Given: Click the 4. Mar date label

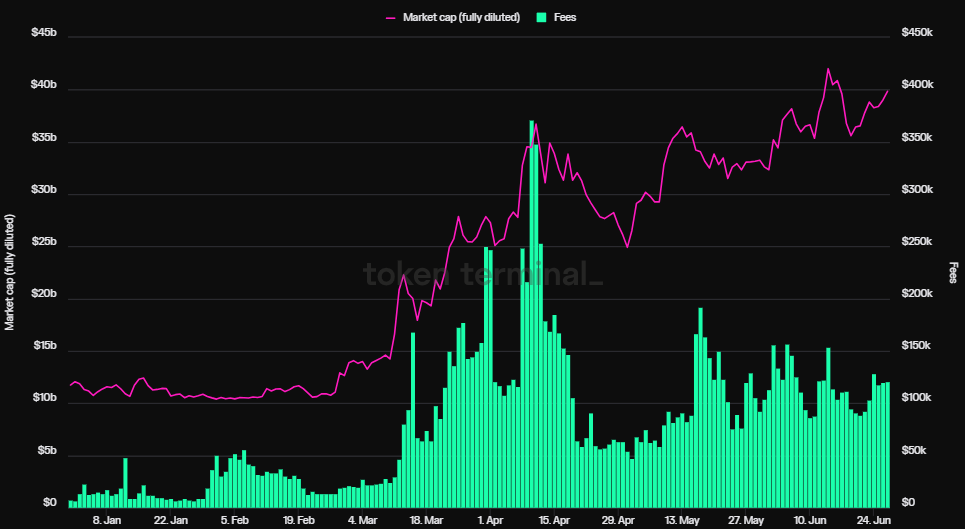Looking at the screenshot, I should point(363,520).
